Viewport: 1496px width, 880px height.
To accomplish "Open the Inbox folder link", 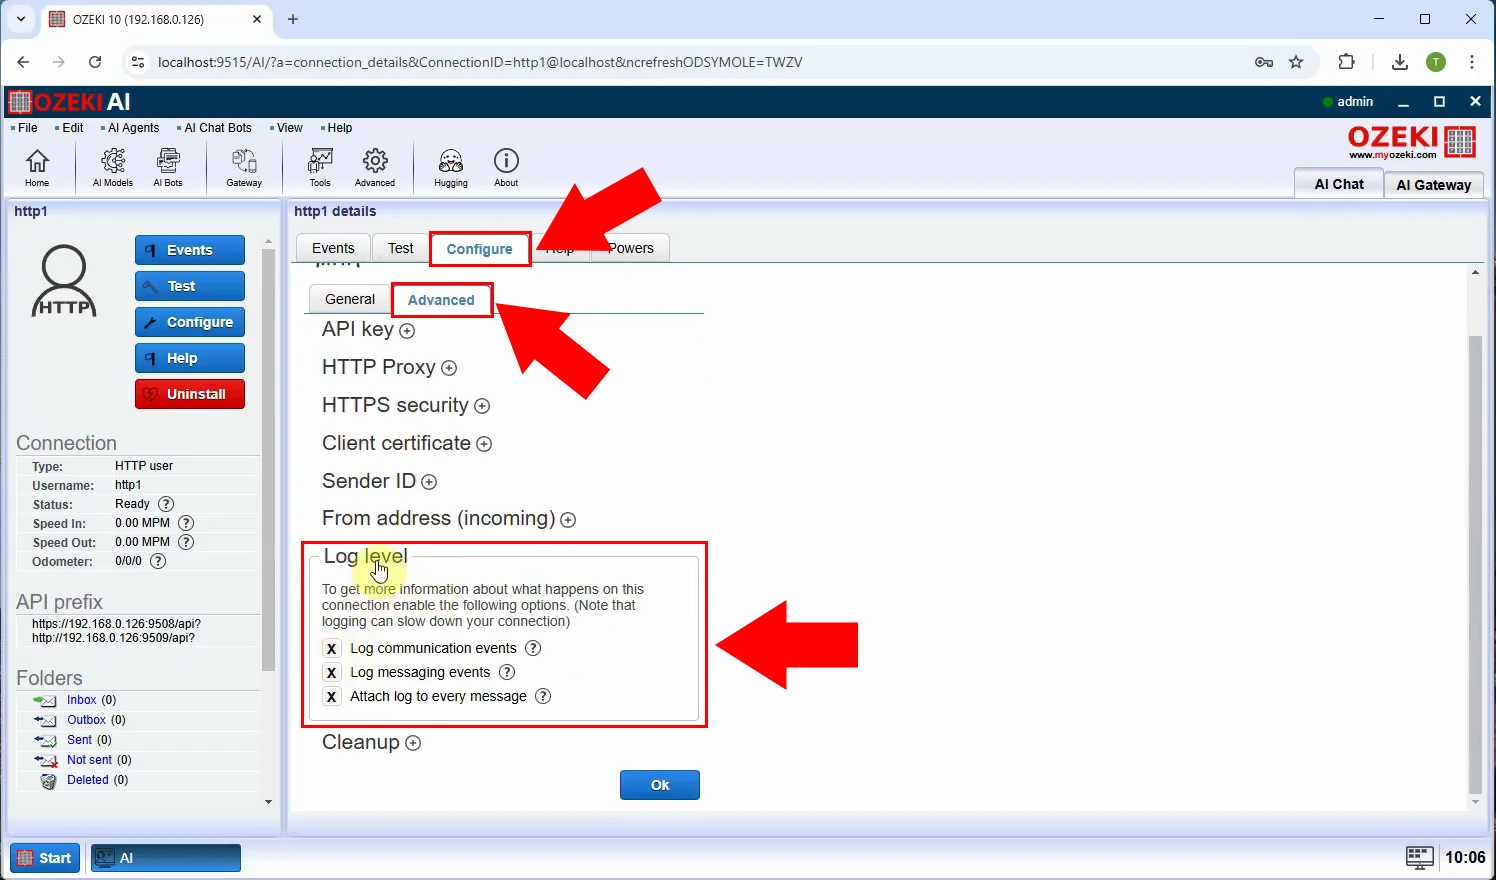I will (81, 700).
